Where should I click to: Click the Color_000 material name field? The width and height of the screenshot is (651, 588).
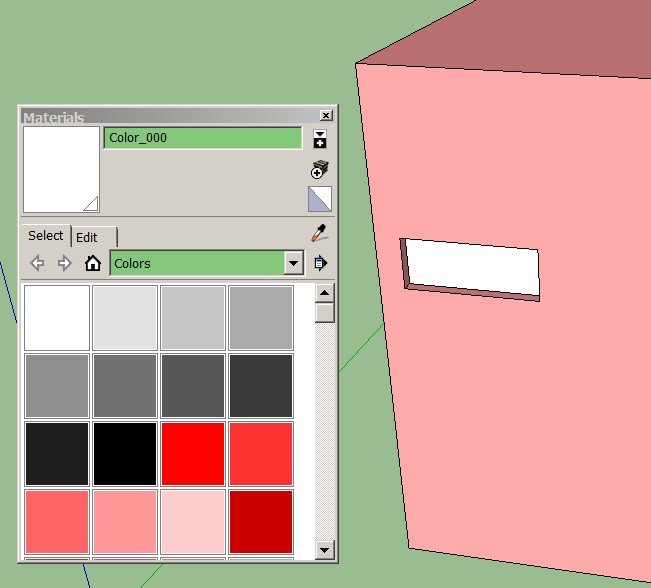pyautogui.click(x=202, y=138)
